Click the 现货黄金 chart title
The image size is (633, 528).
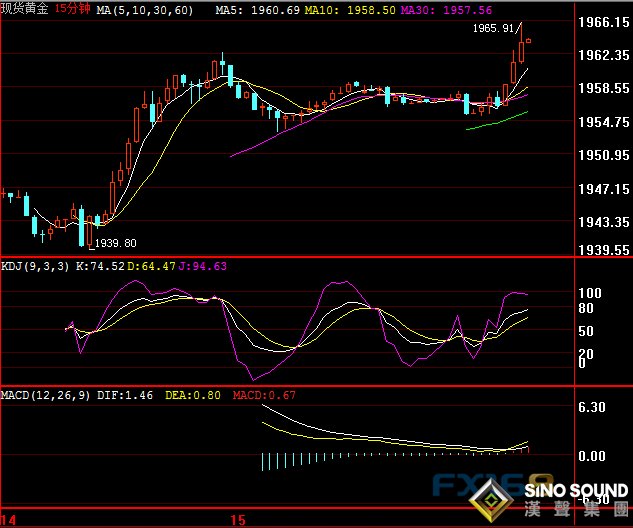(25, 8)
